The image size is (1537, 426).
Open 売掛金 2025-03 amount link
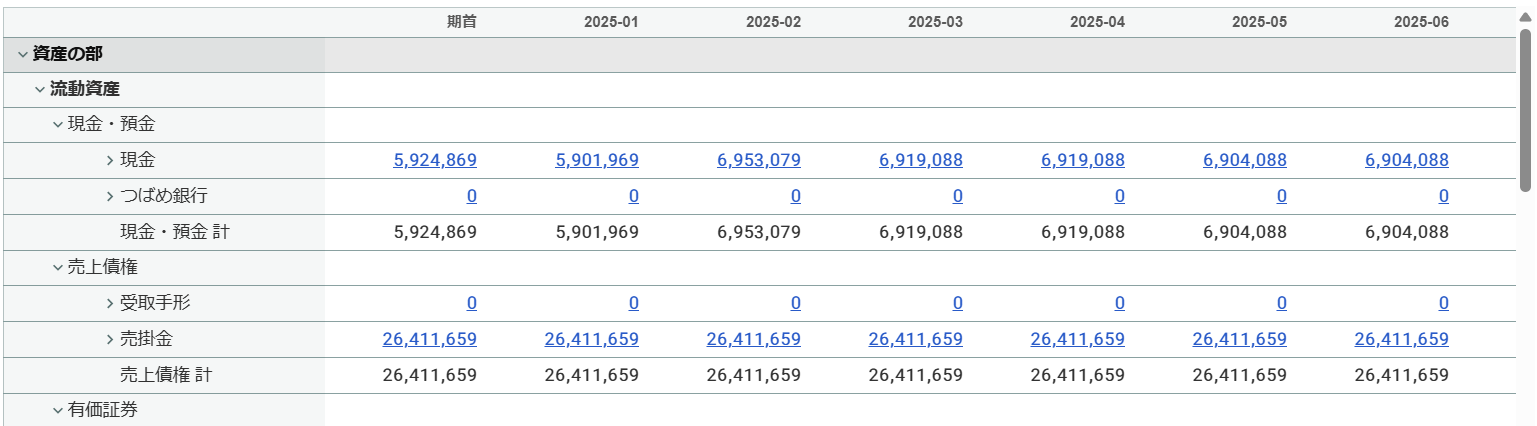click(x=916, y=339)
